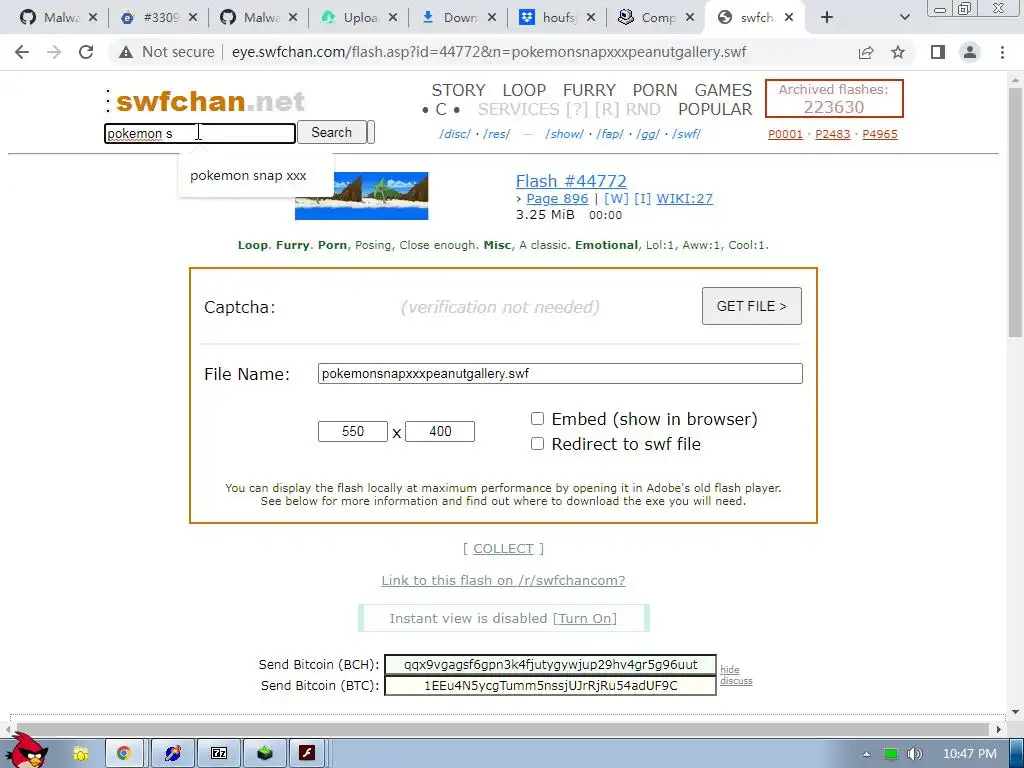Go to the /disc/ board link
This screenshot has height=768, width=1024.
point(455,134)
